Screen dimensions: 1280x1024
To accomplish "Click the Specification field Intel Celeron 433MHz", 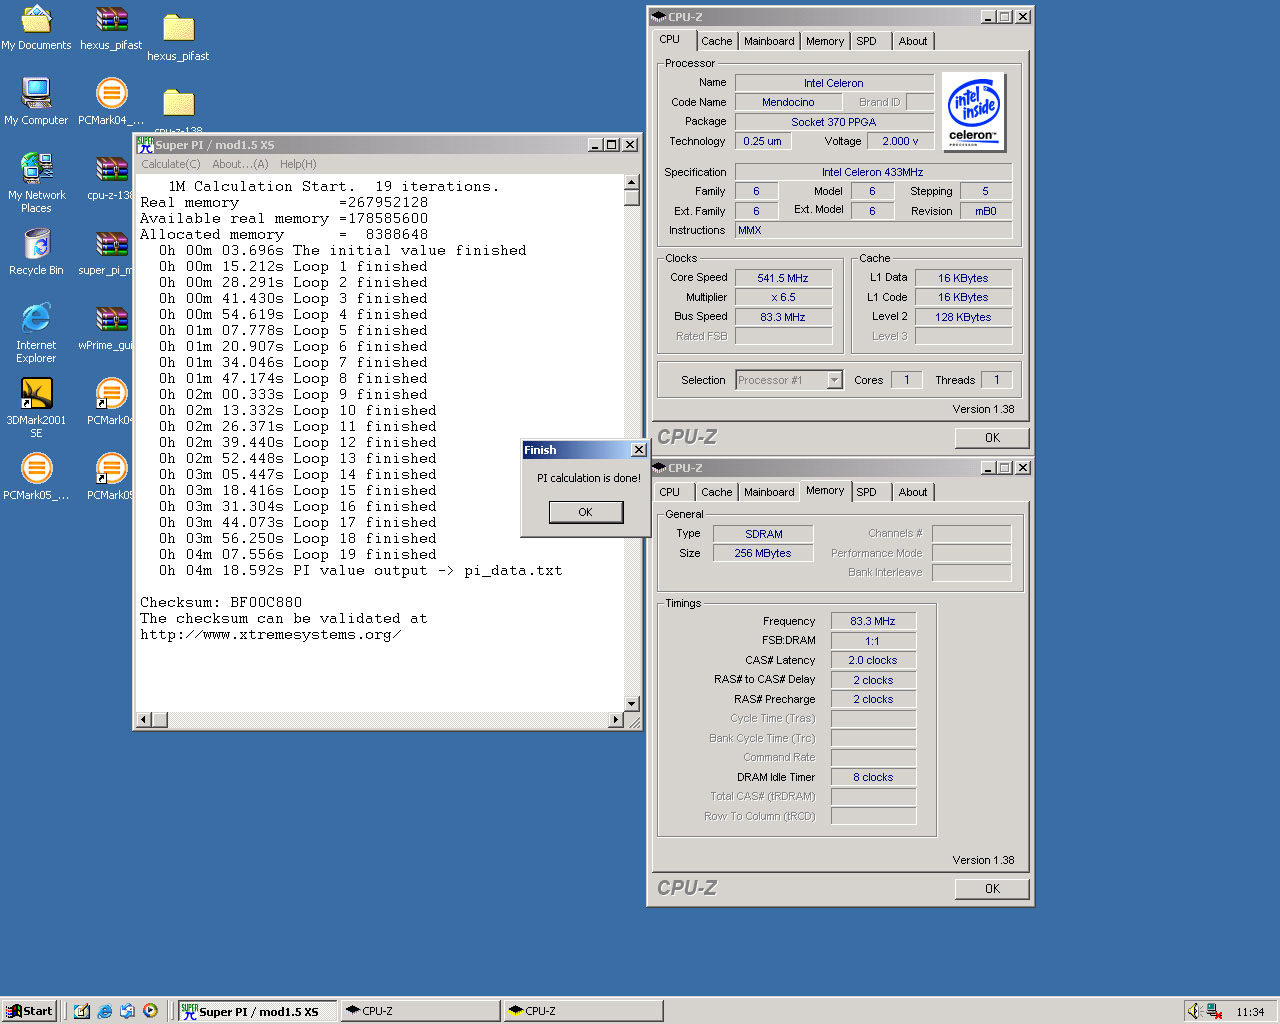I will [x=873, y=172].
